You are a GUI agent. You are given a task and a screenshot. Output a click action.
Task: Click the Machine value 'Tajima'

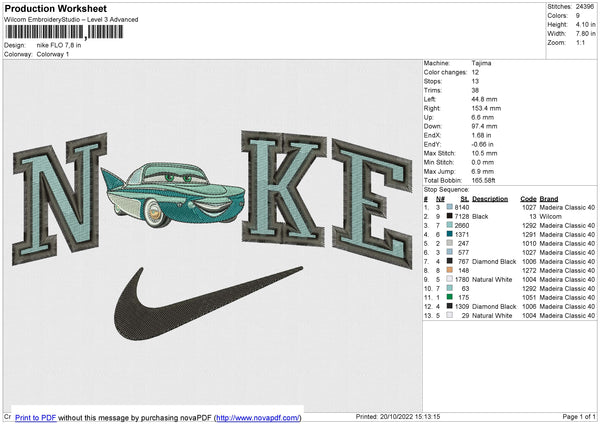[481, 63]
